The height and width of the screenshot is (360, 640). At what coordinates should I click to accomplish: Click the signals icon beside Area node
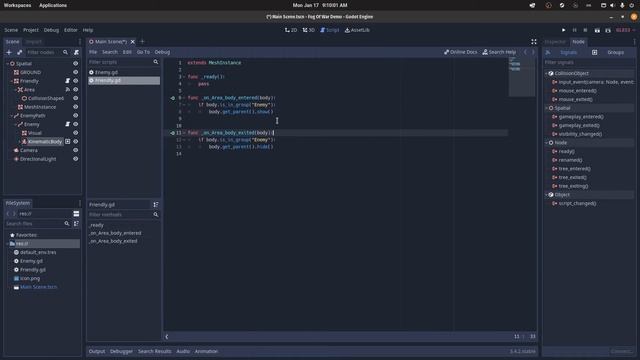point(68,89)
